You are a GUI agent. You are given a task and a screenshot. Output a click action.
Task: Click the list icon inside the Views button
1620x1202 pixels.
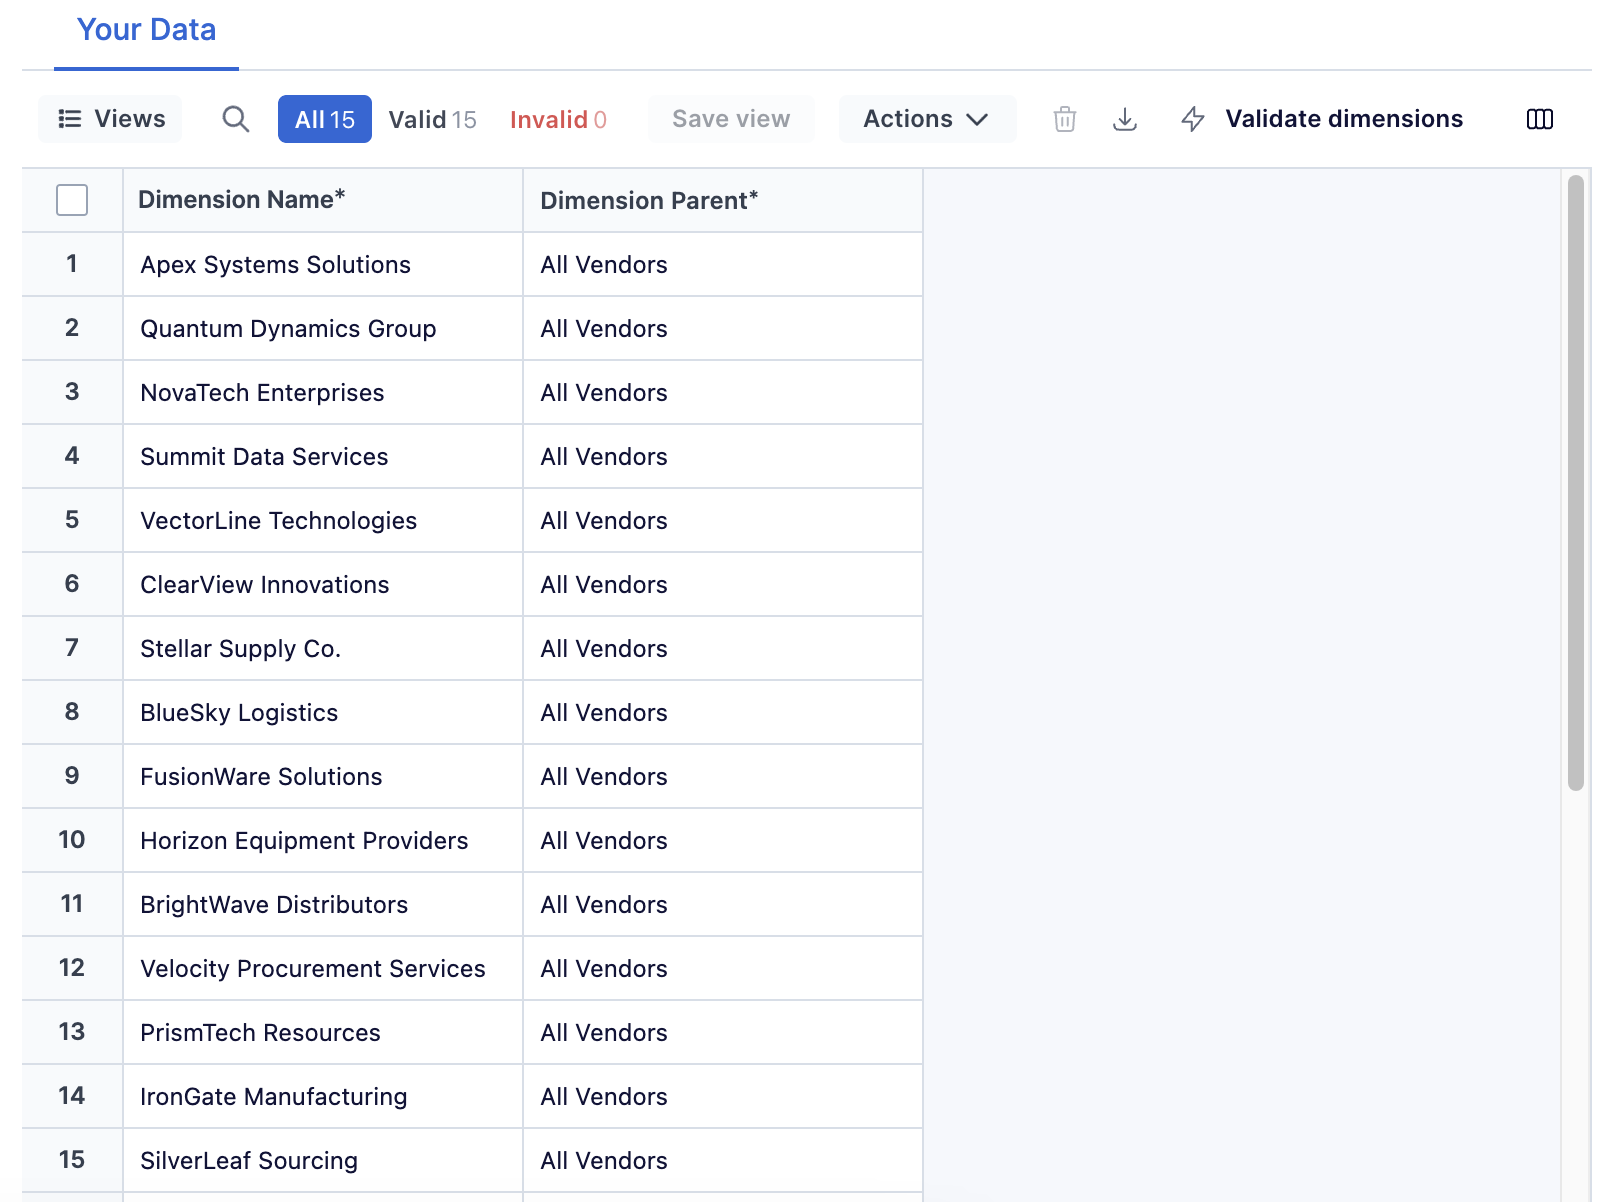coord(70,118)
